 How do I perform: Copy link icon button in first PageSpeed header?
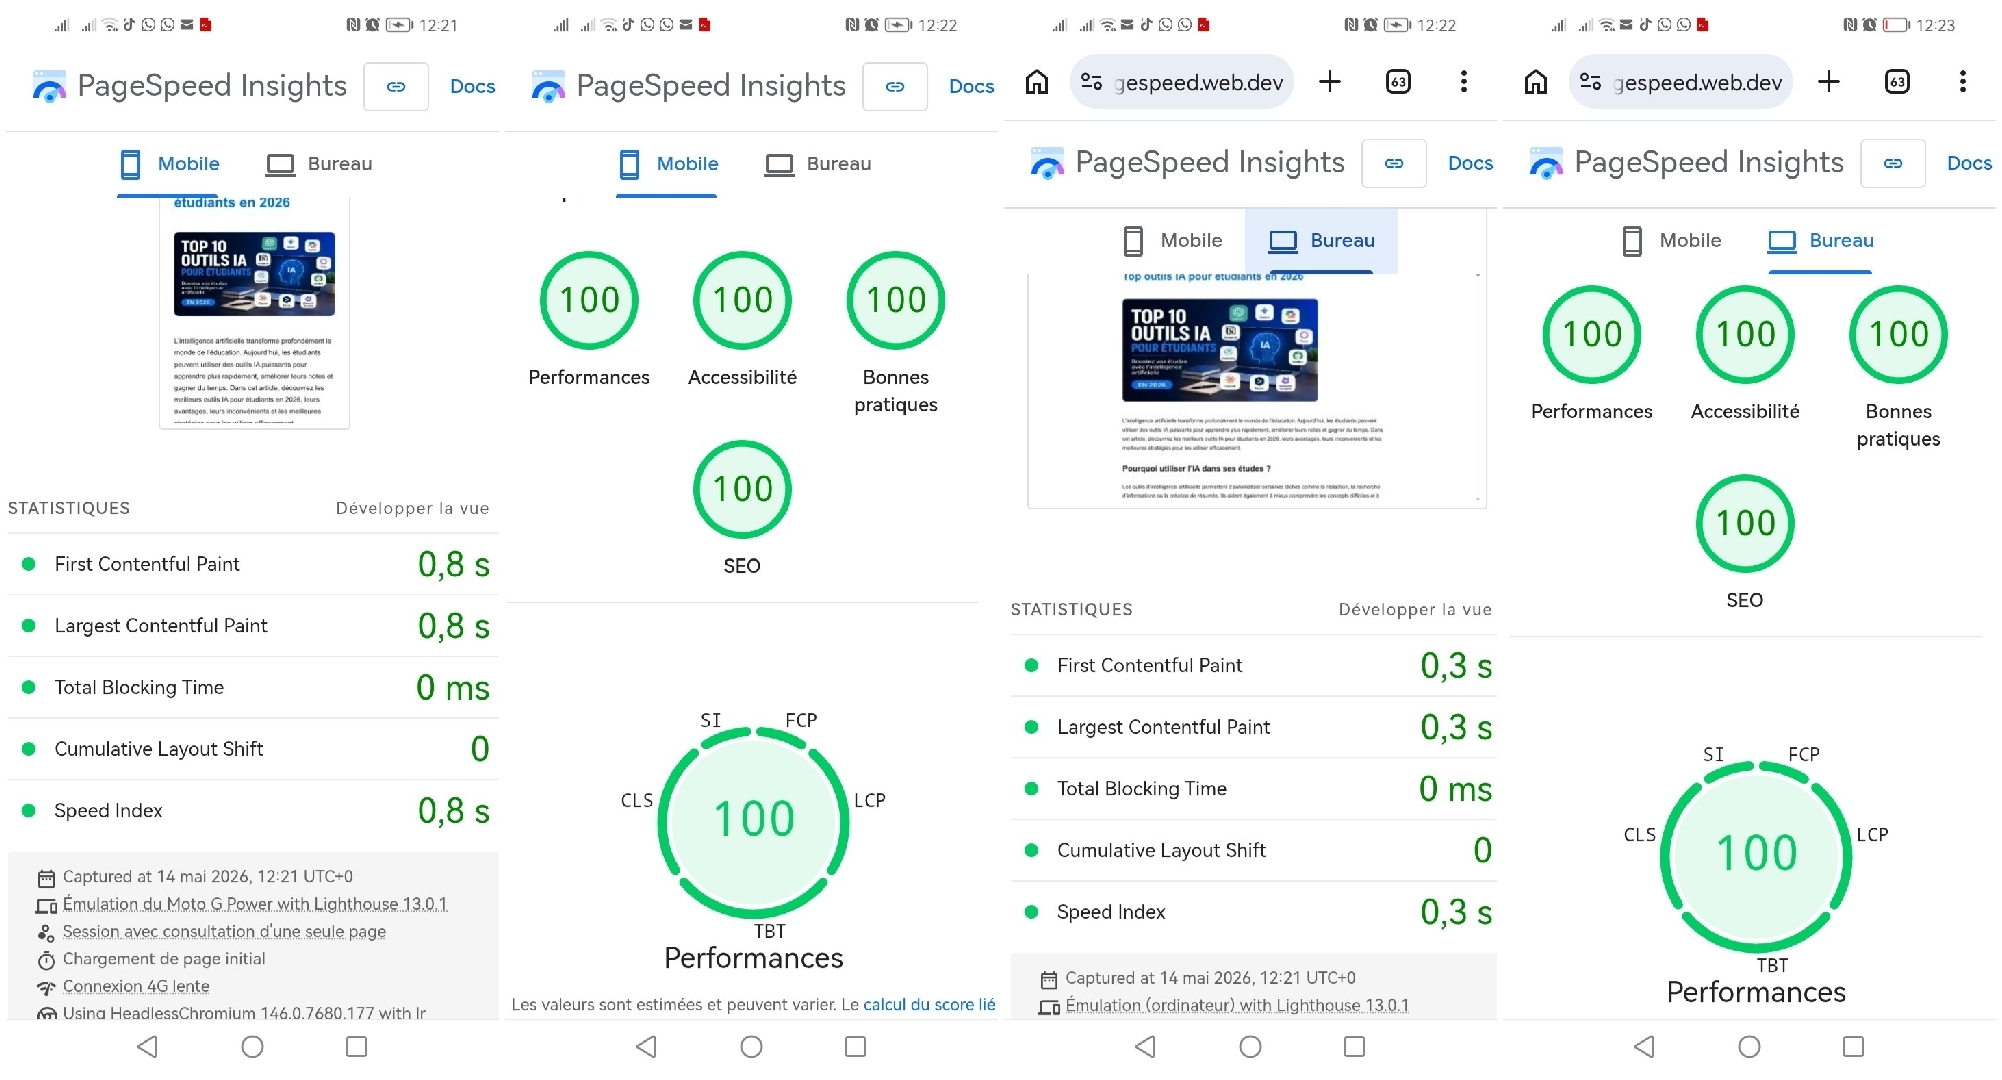point(396,87)
